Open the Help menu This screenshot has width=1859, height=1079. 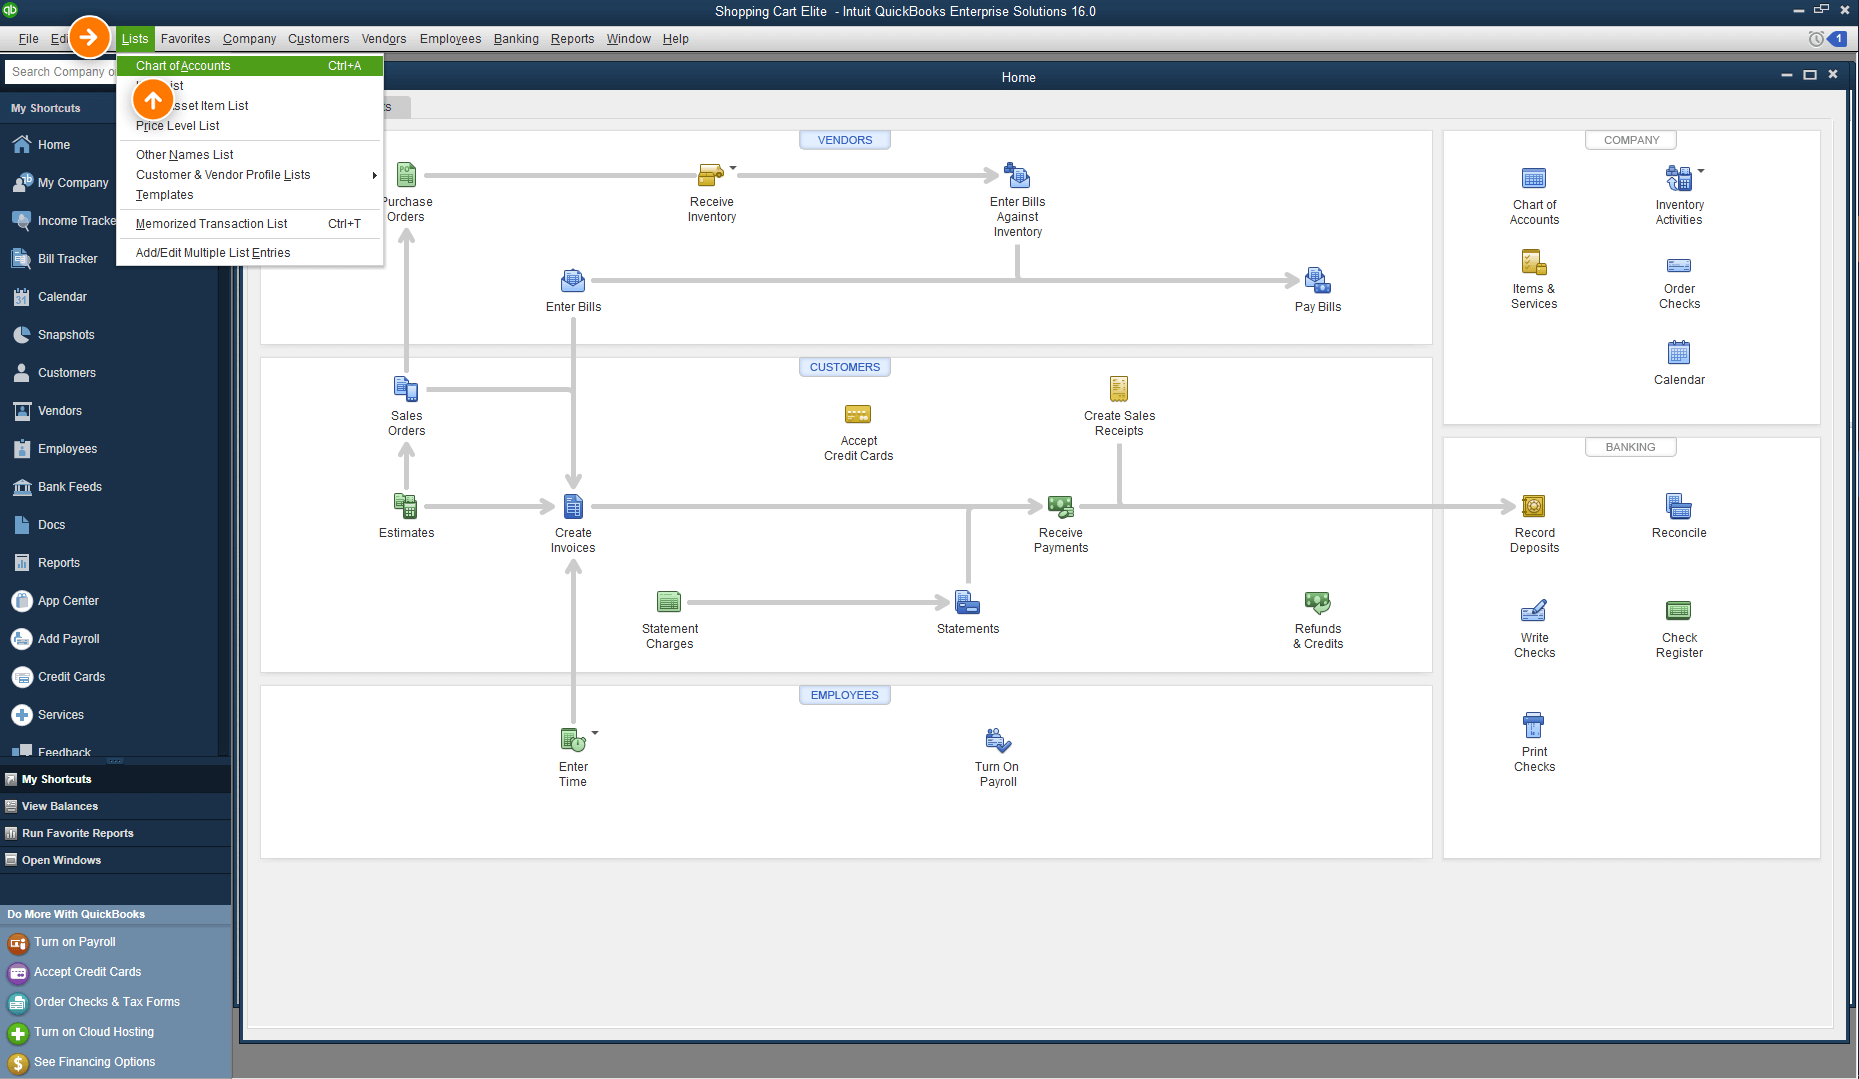675,39
